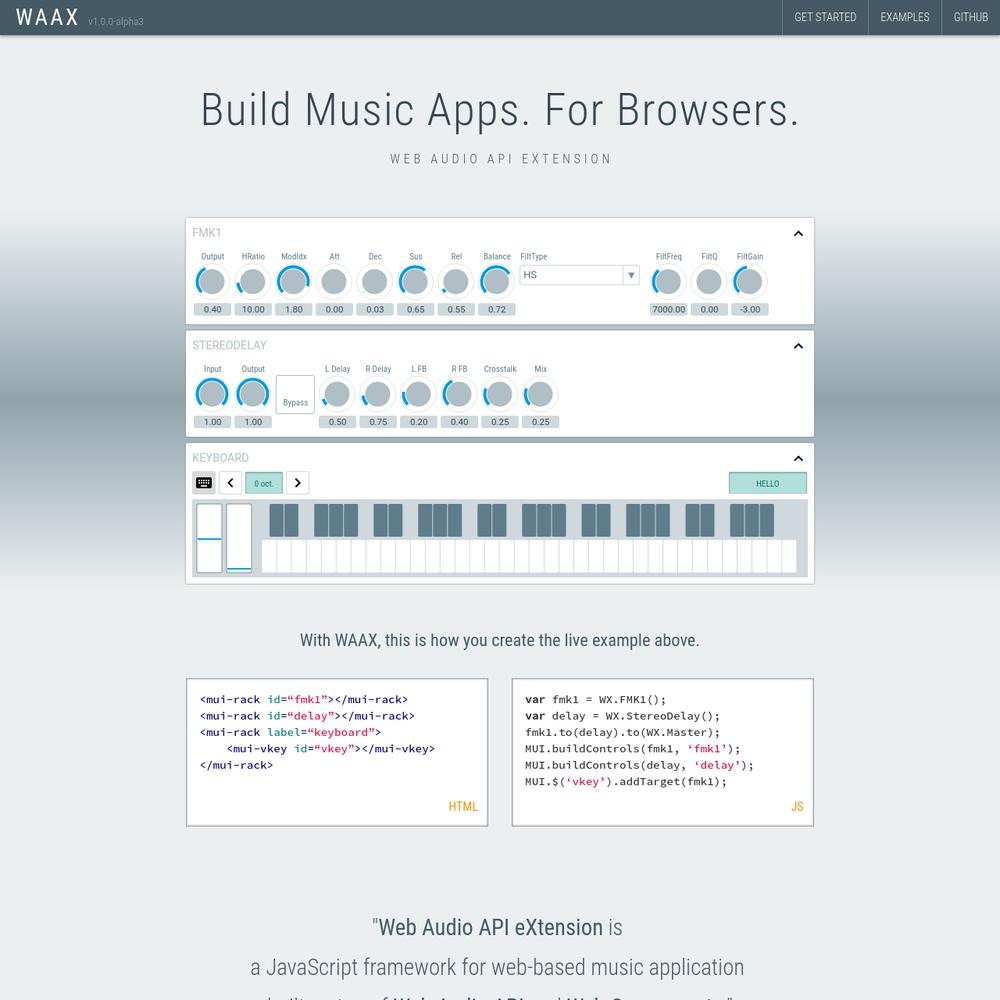This screenshot has width=1000, height=1000.
Task: Open the FiltType dropdown arrow
Action: point(631,275)
